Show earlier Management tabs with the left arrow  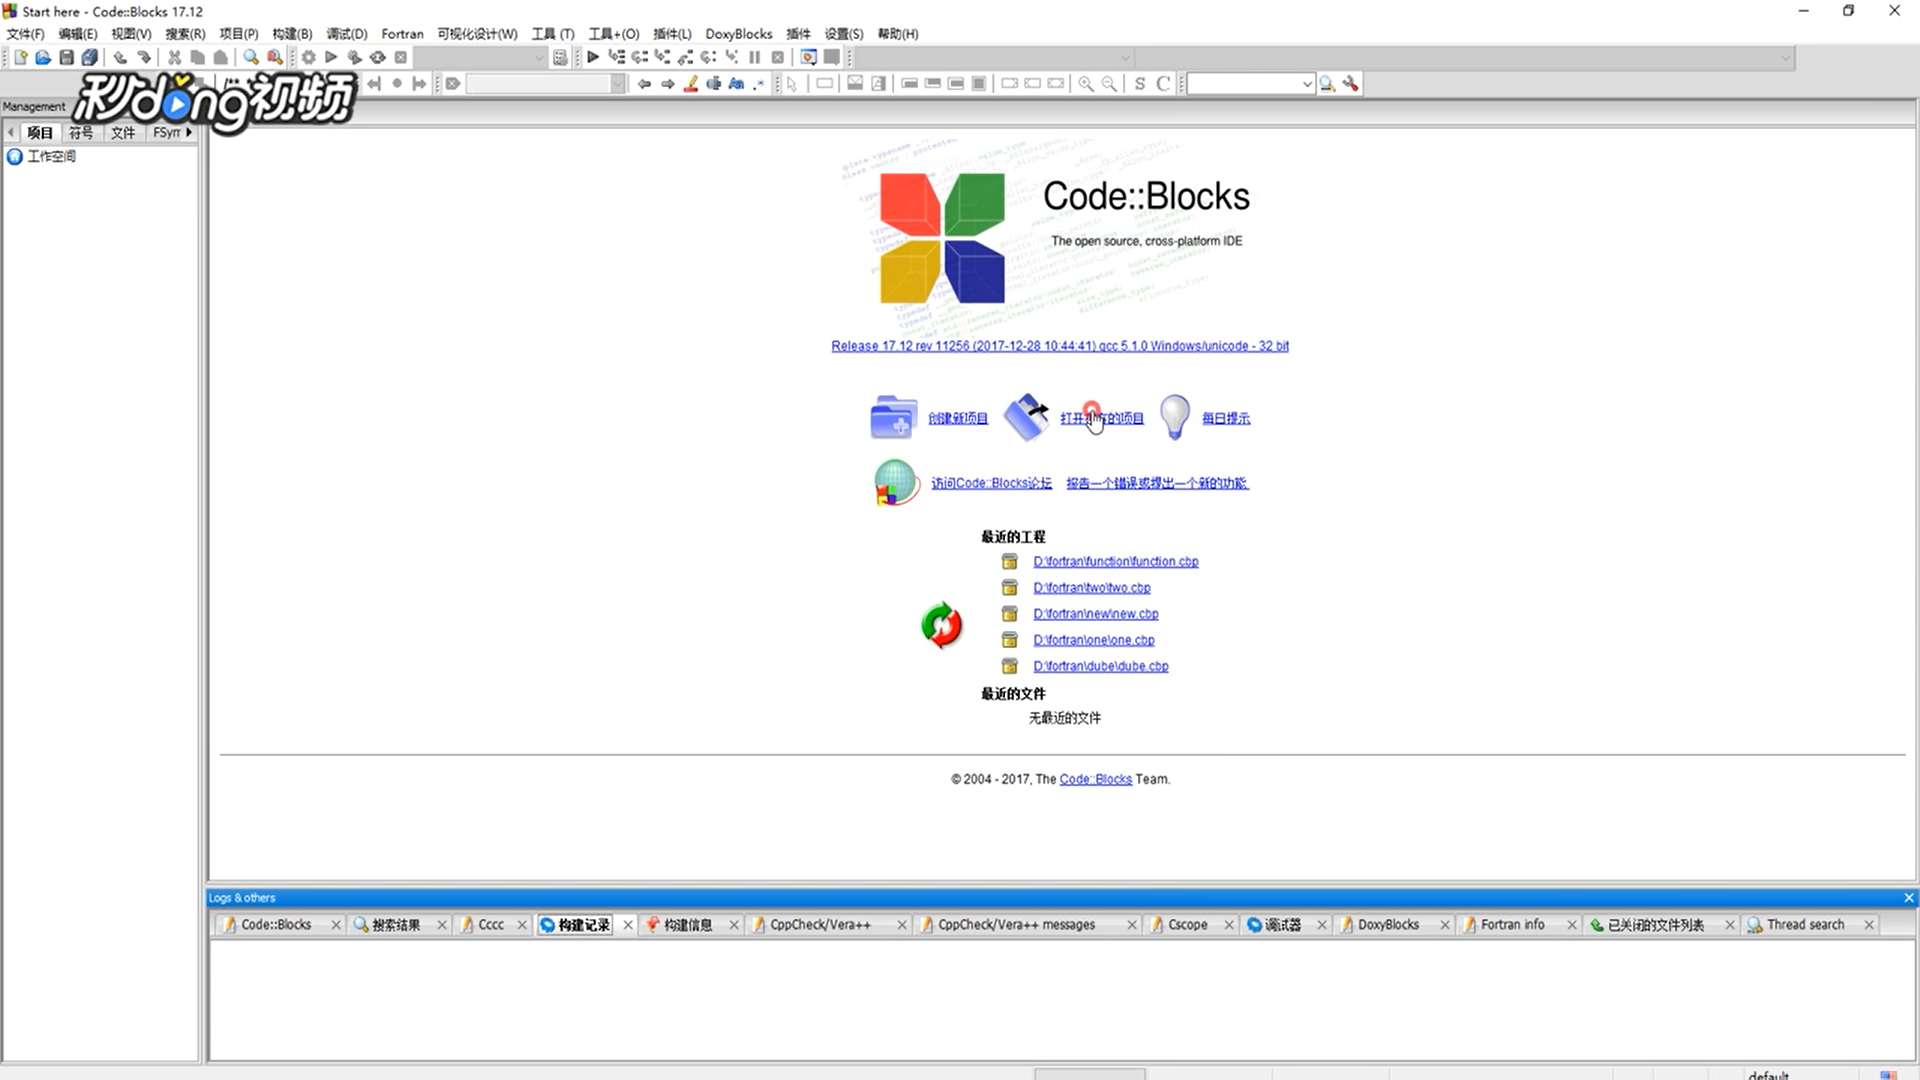click(10, 132)
